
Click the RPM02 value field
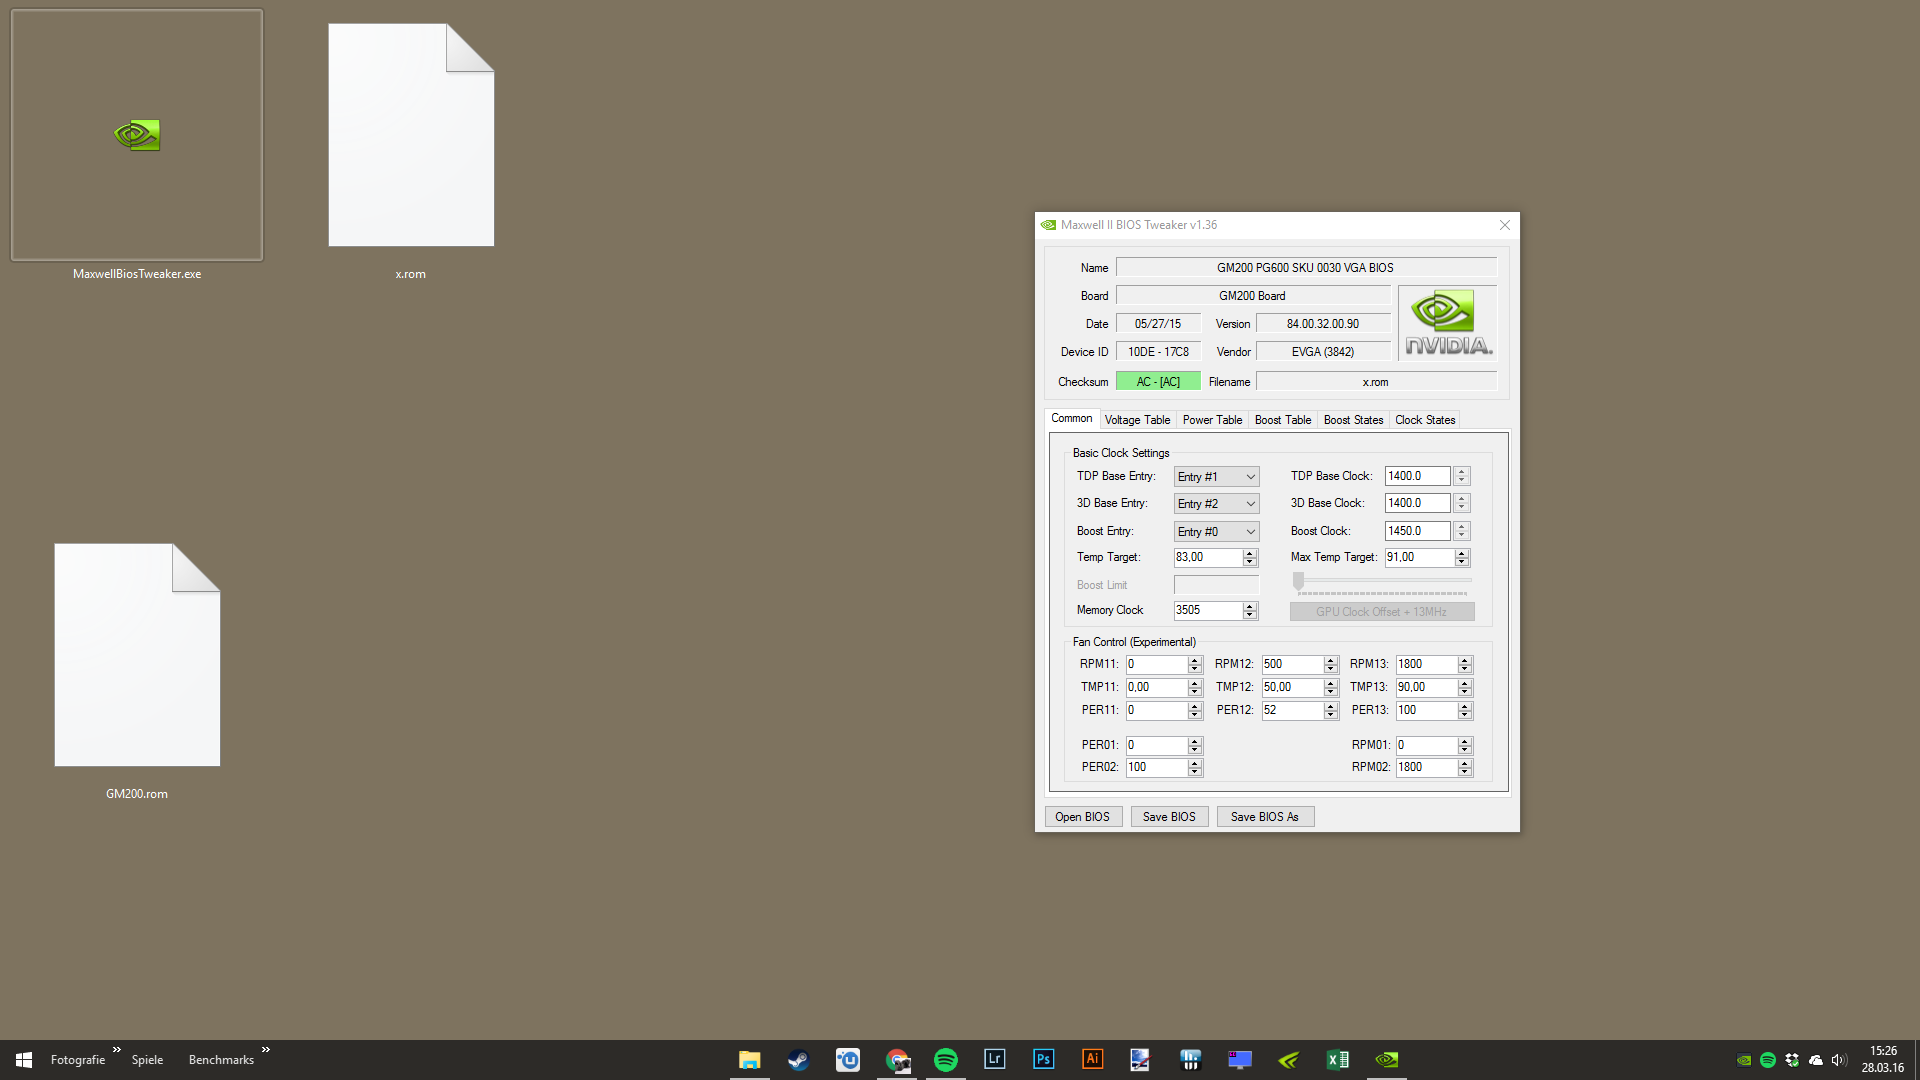click(x=1426, y=768)
